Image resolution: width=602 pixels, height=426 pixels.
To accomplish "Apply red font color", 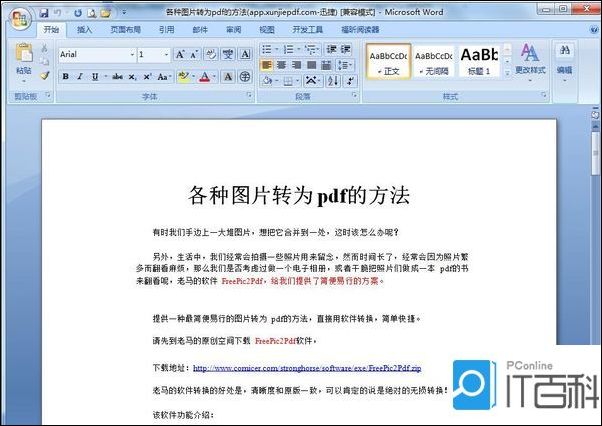I will coord(205,77).
